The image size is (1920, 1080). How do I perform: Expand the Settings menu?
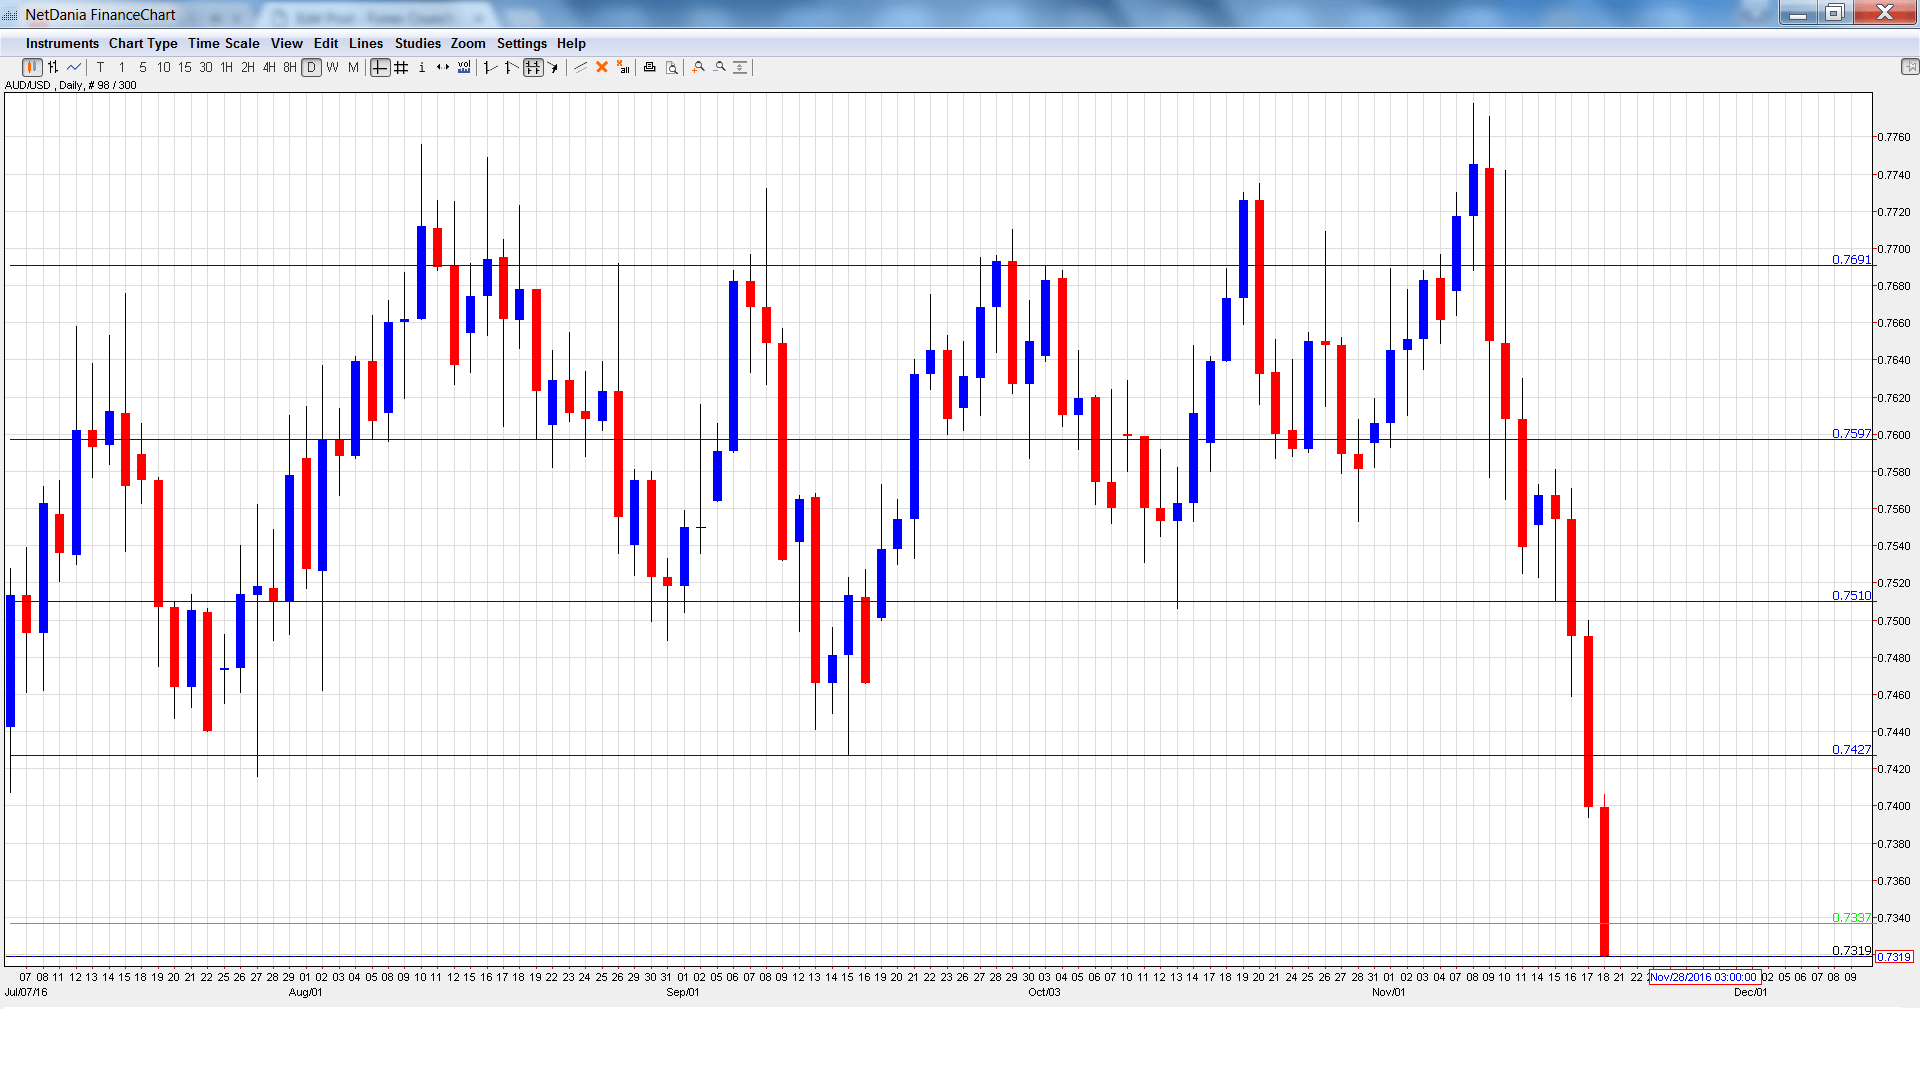point(521,43)
